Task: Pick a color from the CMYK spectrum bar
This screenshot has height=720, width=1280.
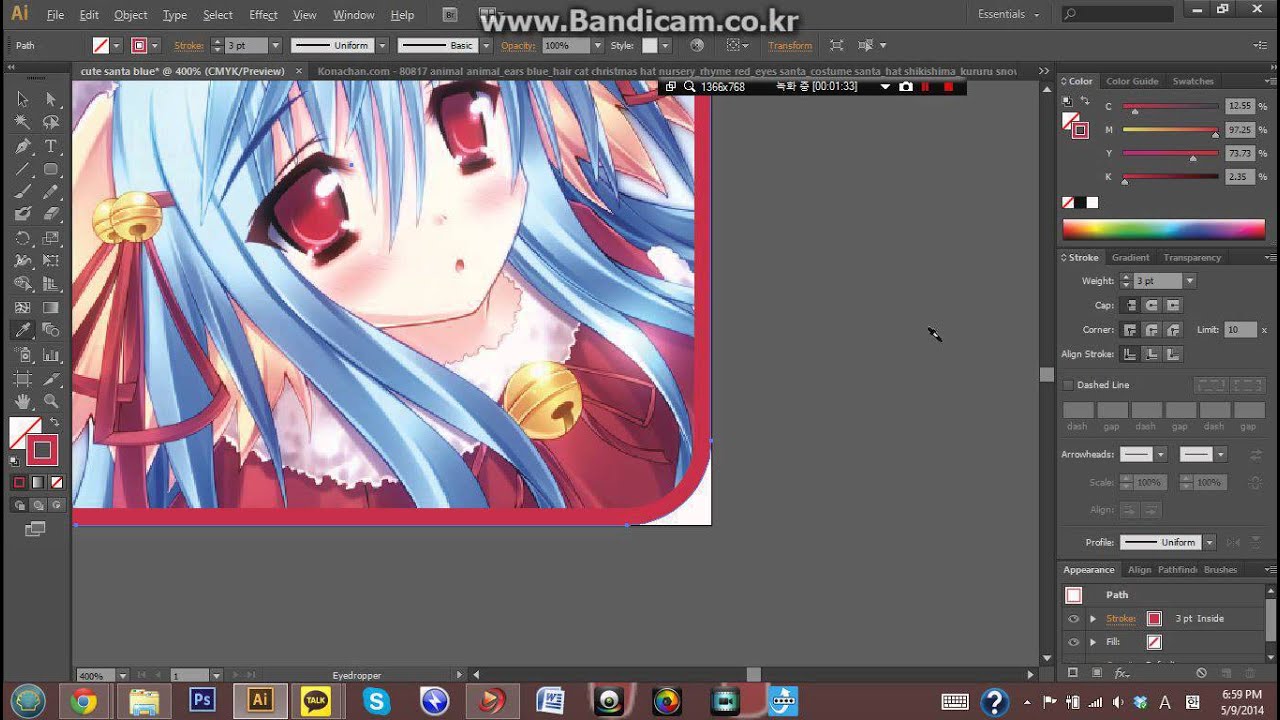Action: tap(1163, 229)
